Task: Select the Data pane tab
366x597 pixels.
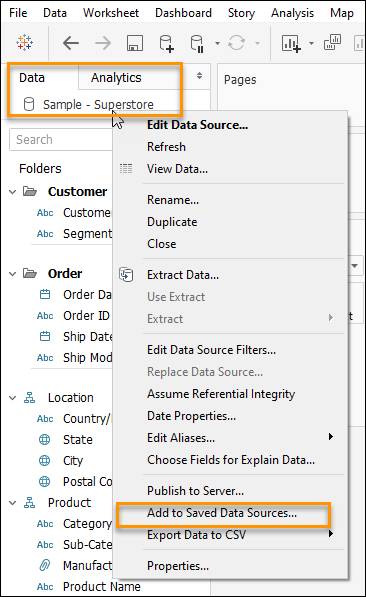Action: click(x=32, y=78)
